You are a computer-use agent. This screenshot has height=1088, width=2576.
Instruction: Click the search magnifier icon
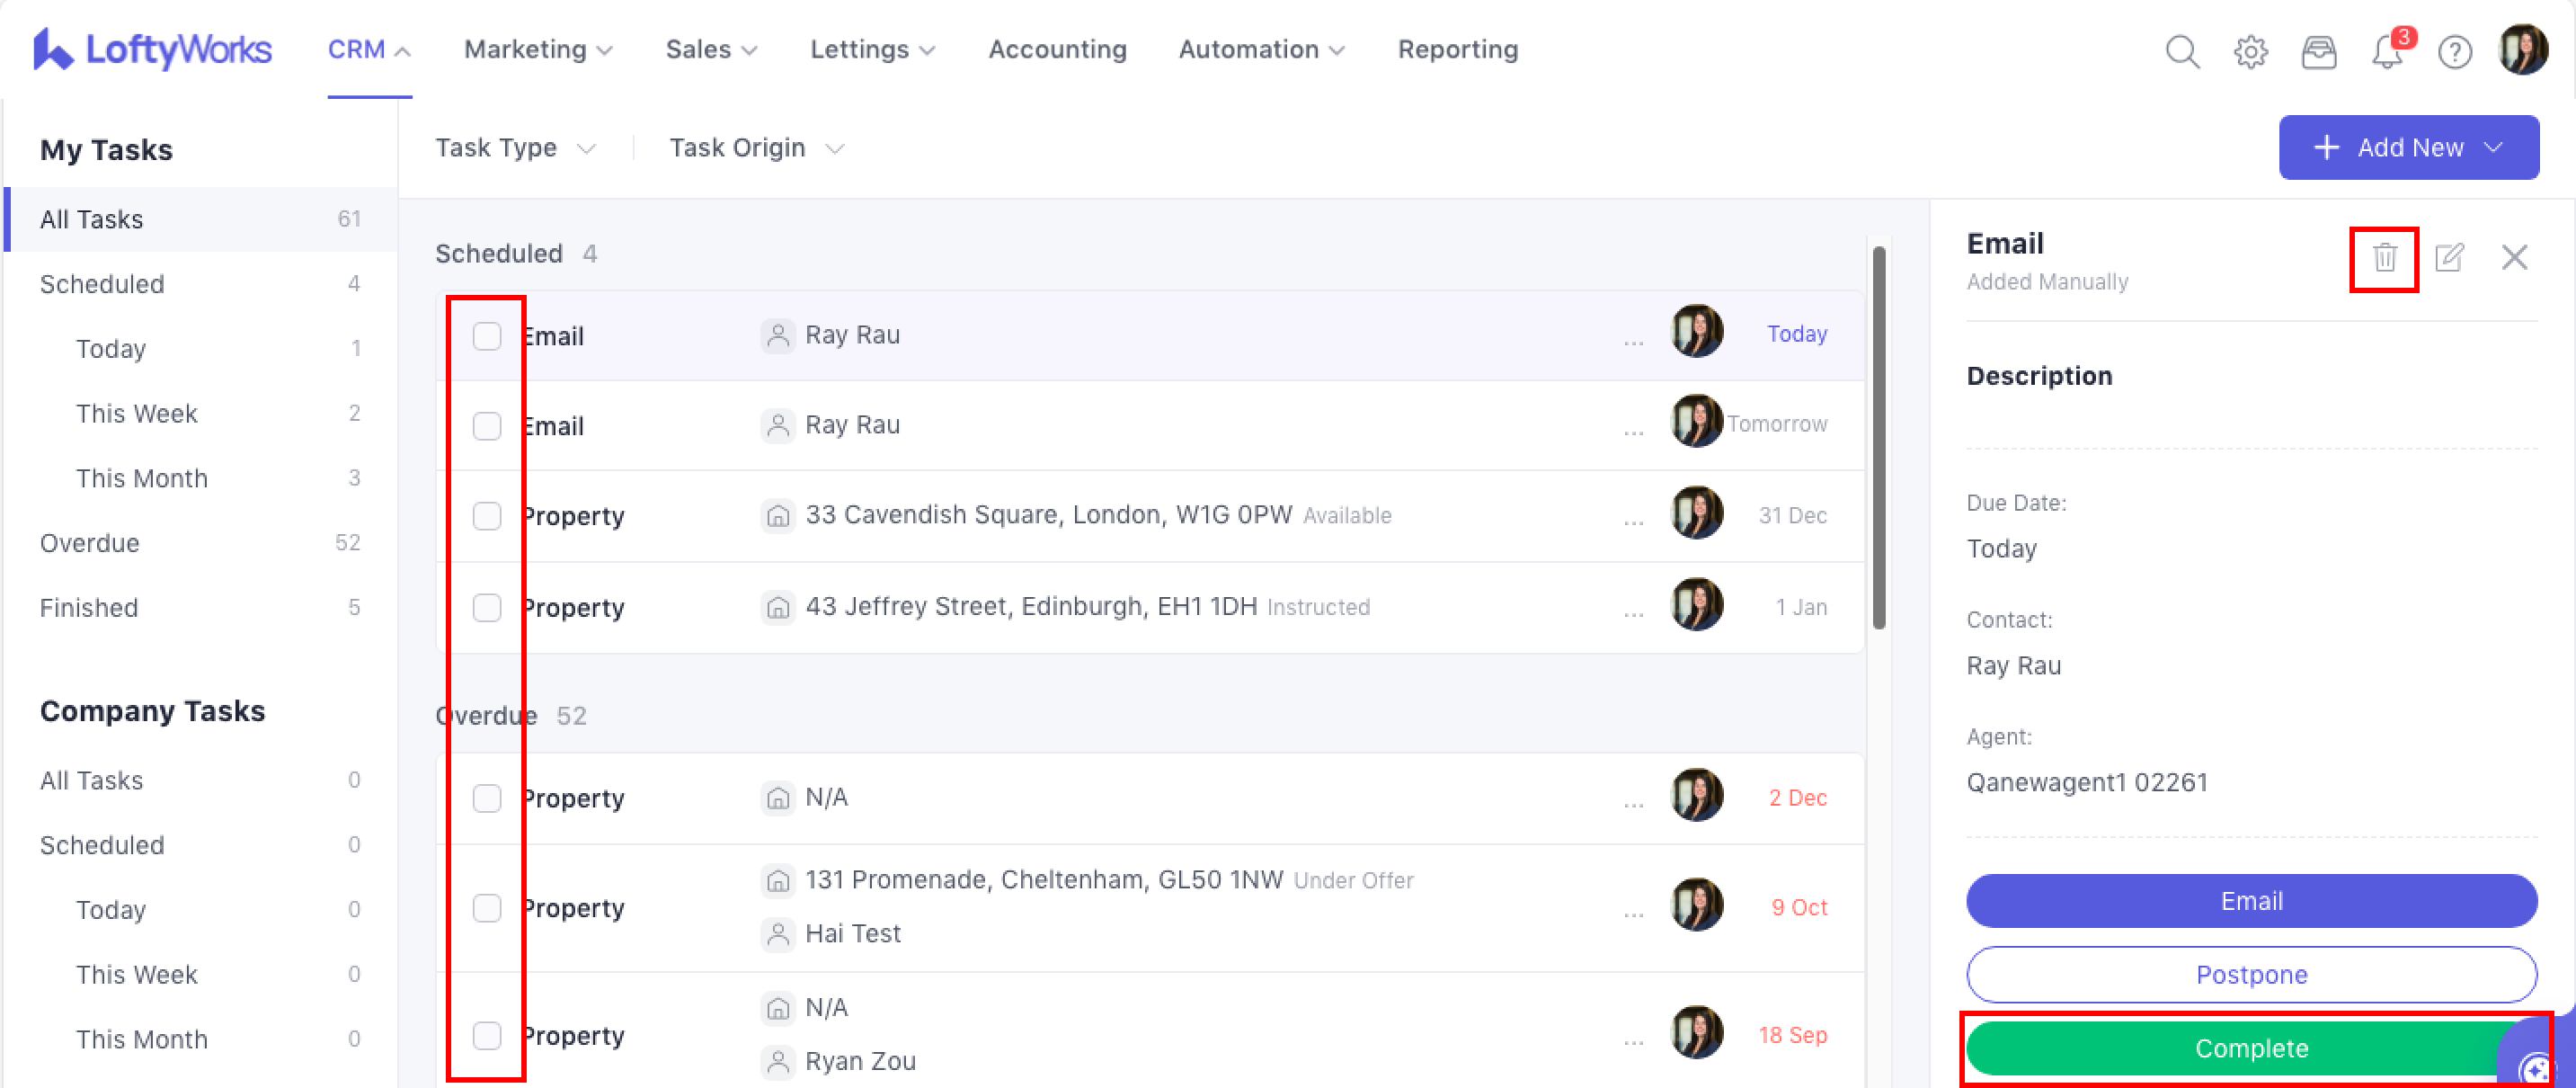point(2182,51)
